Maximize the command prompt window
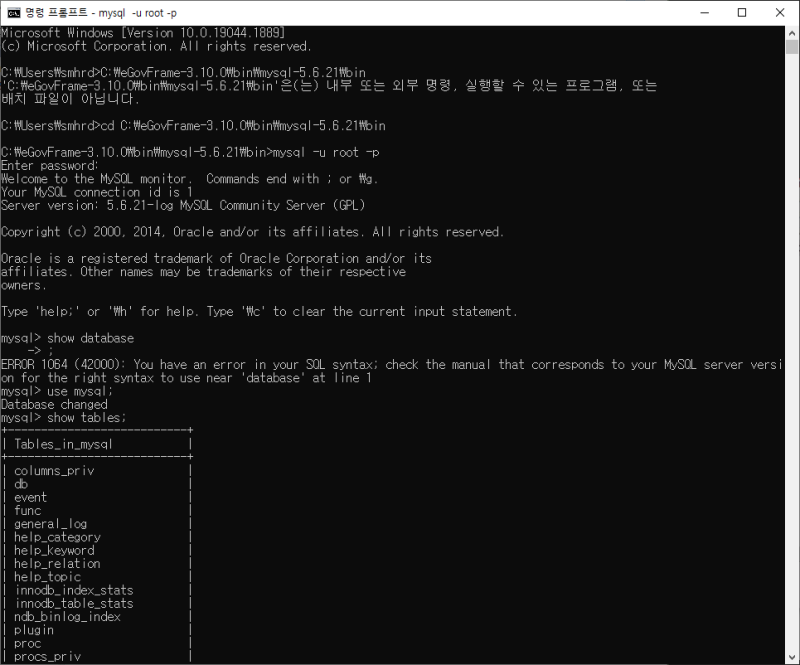The image size is (800, 665). click(x=742, y=13)
